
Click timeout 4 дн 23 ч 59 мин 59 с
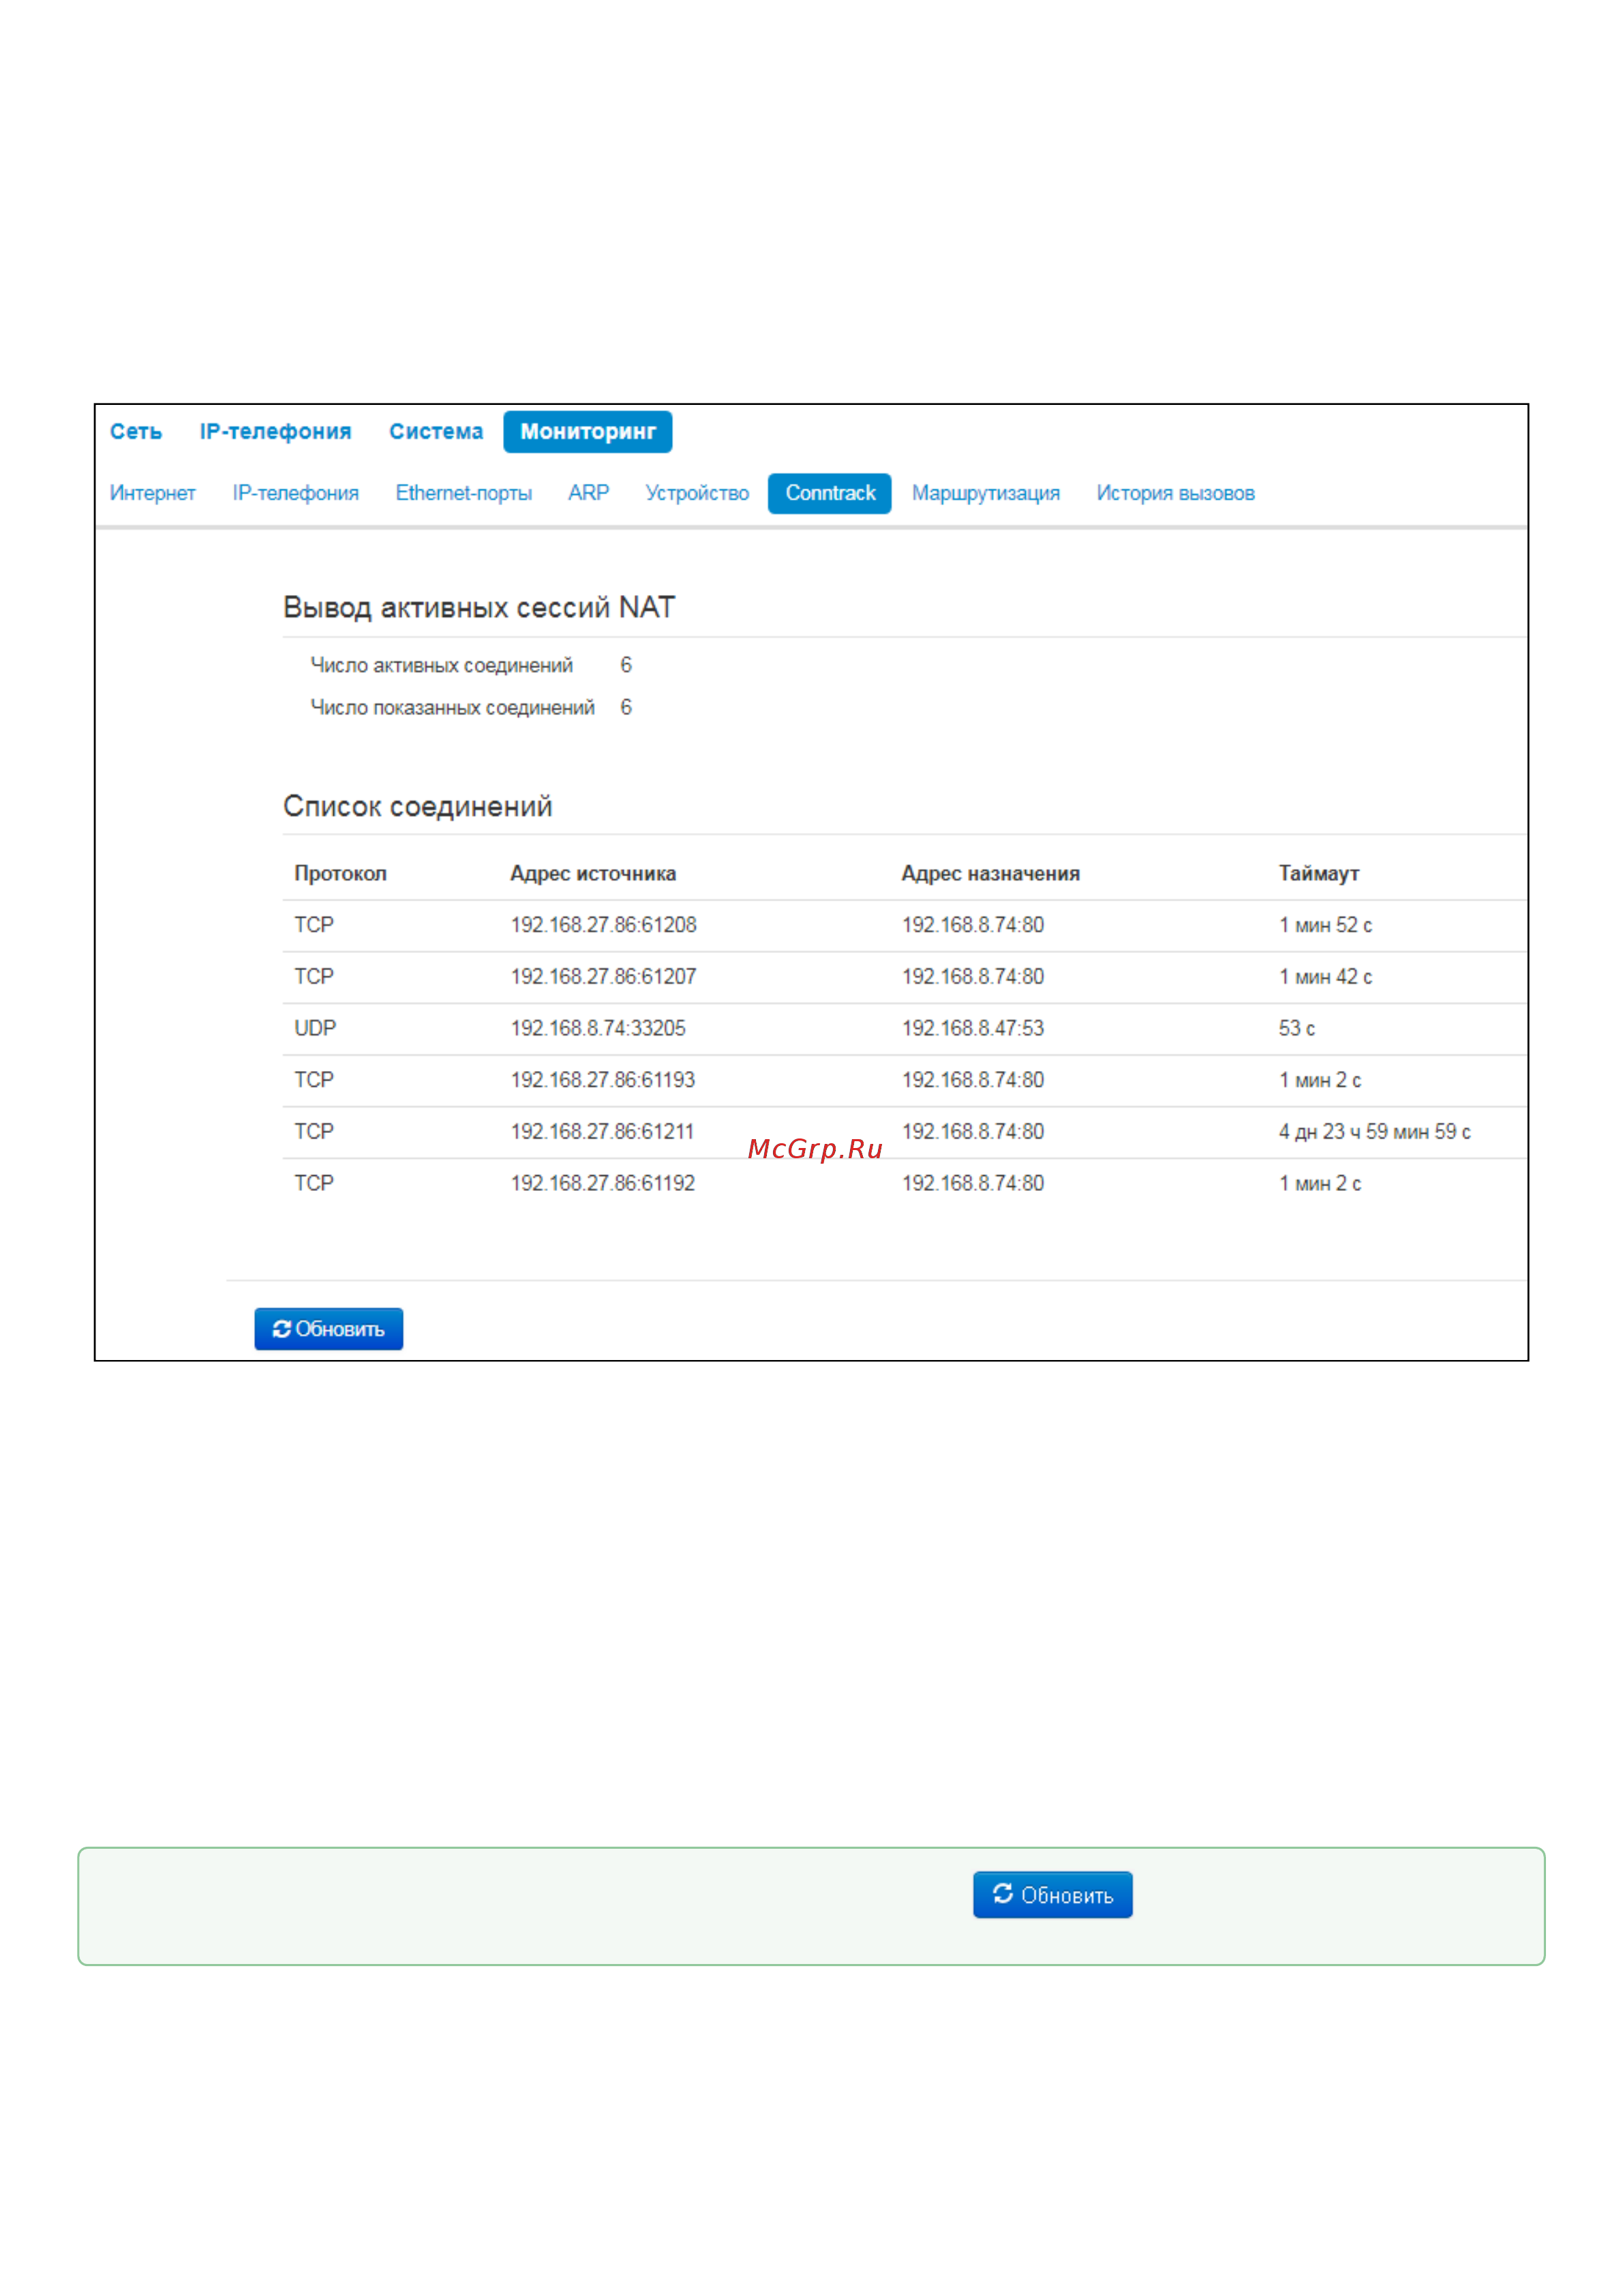tap(1374, 1132)
